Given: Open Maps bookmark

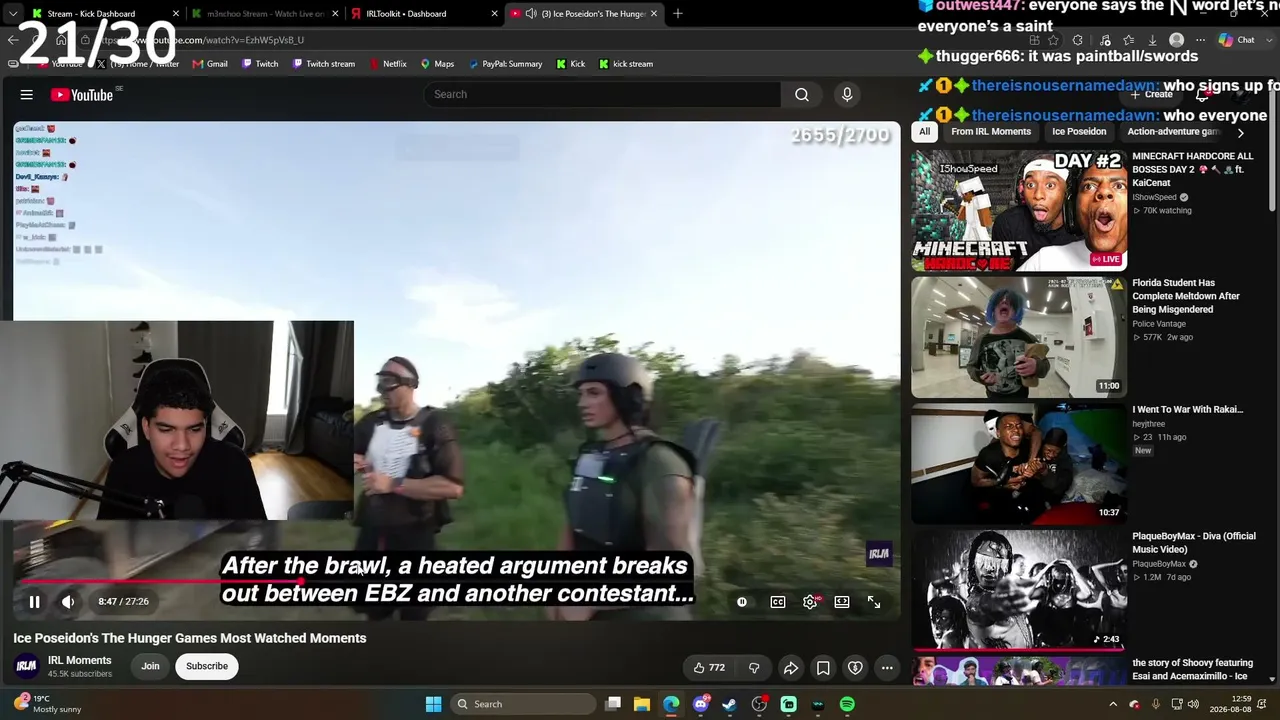Looking at the screenshot, I should pyautogui.click(x=437, y=64).
